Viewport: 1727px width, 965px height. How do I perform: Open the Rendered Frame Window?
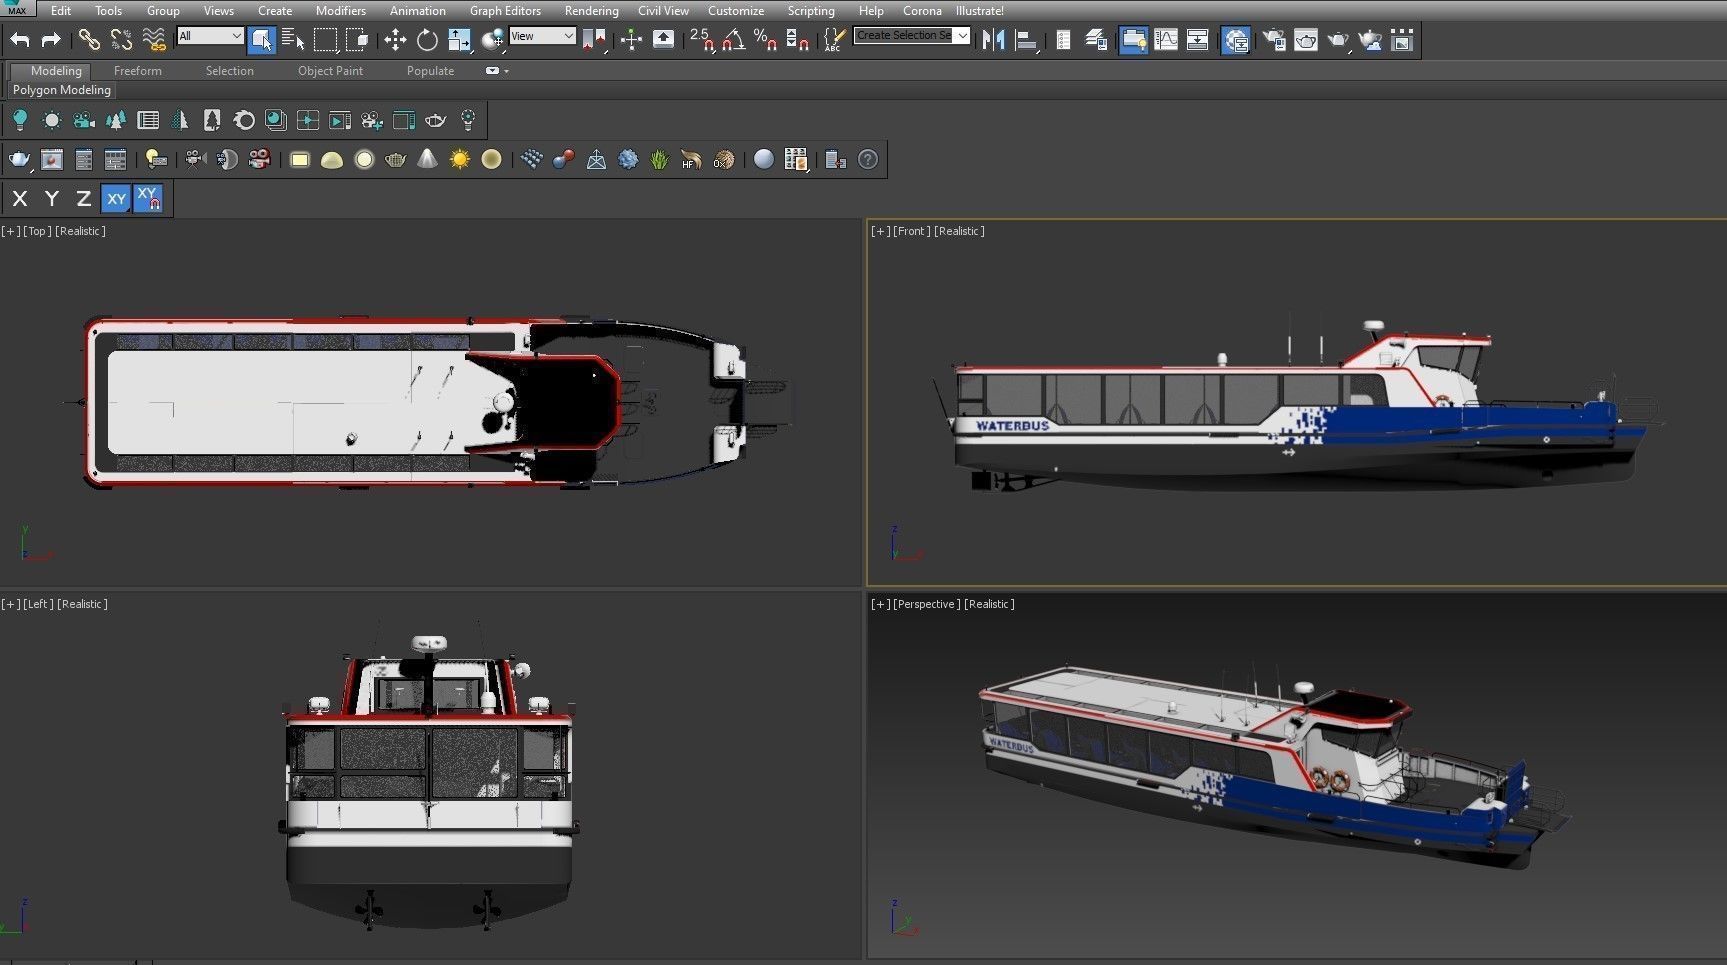tap(1306, 40)
